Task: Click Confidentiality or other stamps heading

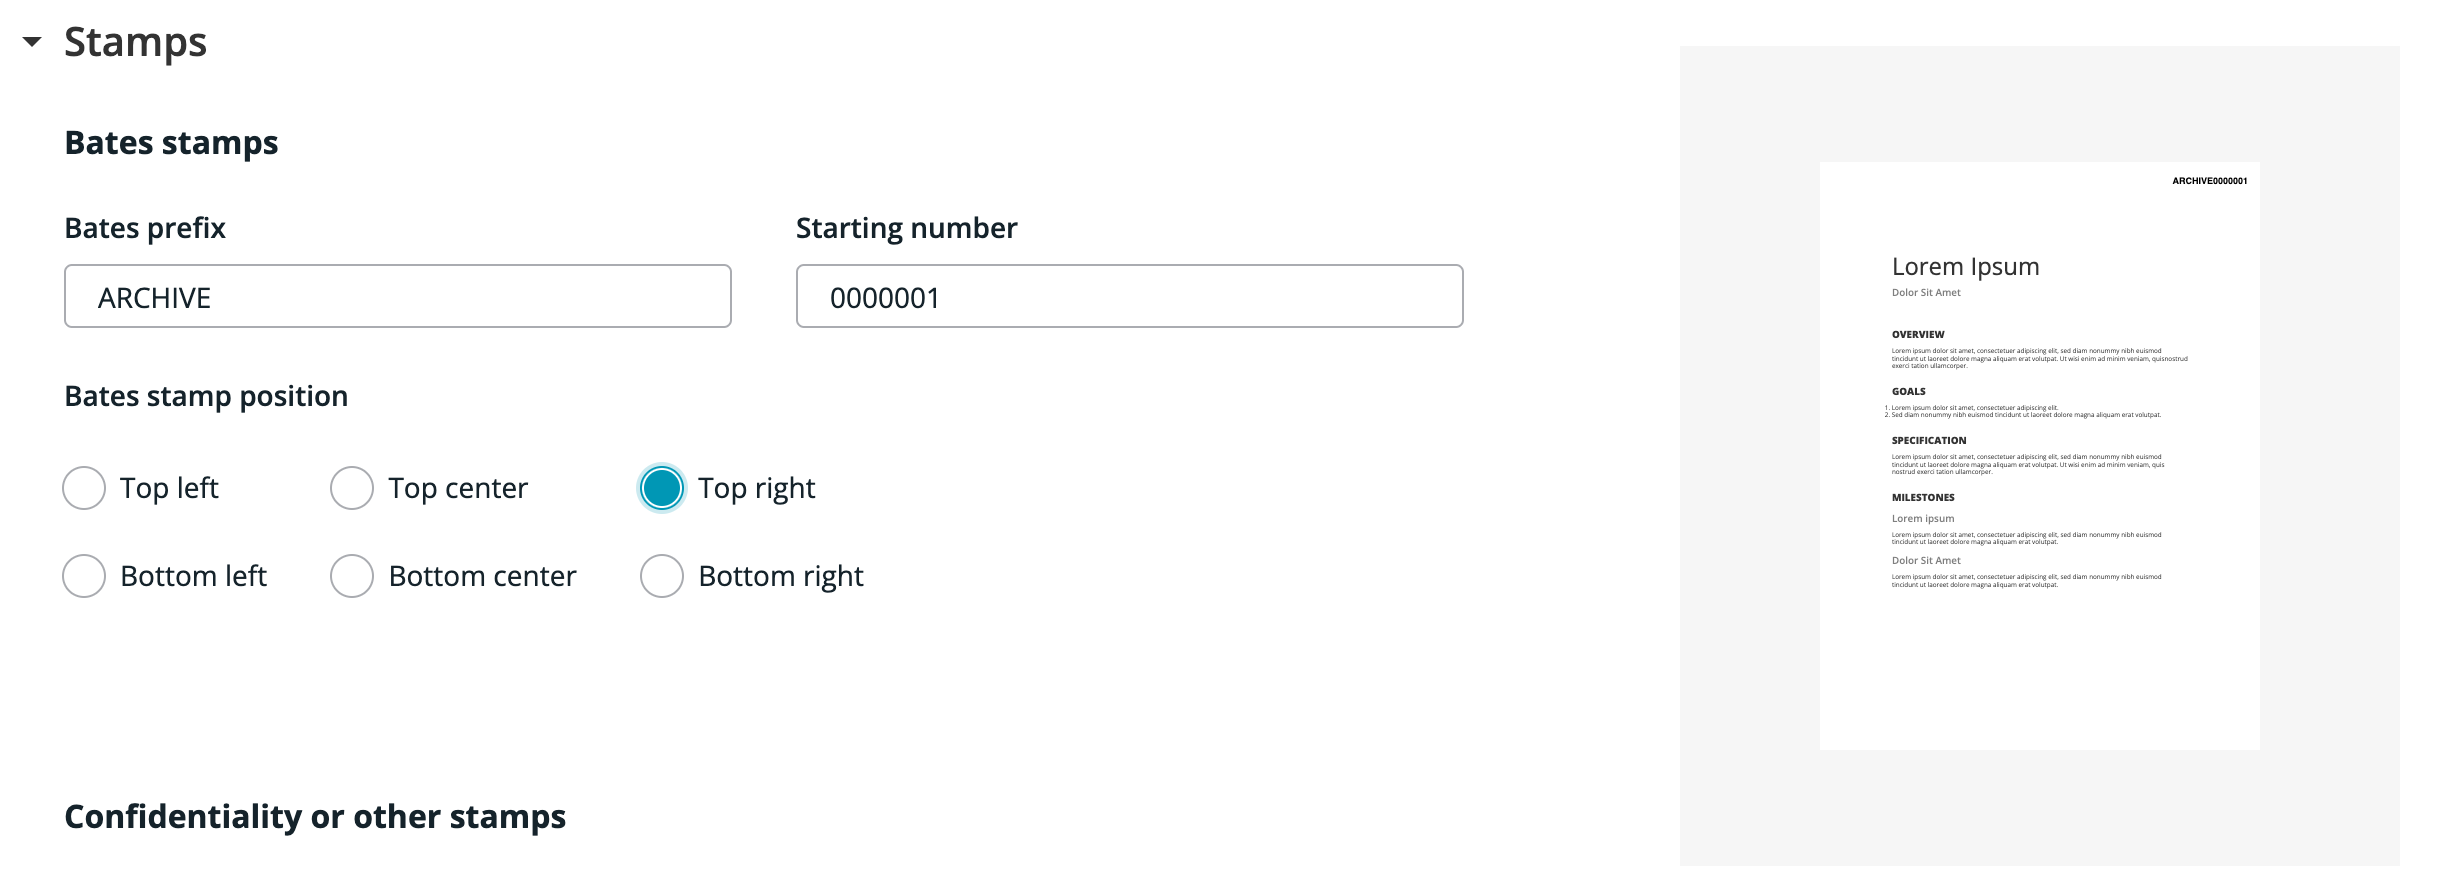Action: pos(315,817)
